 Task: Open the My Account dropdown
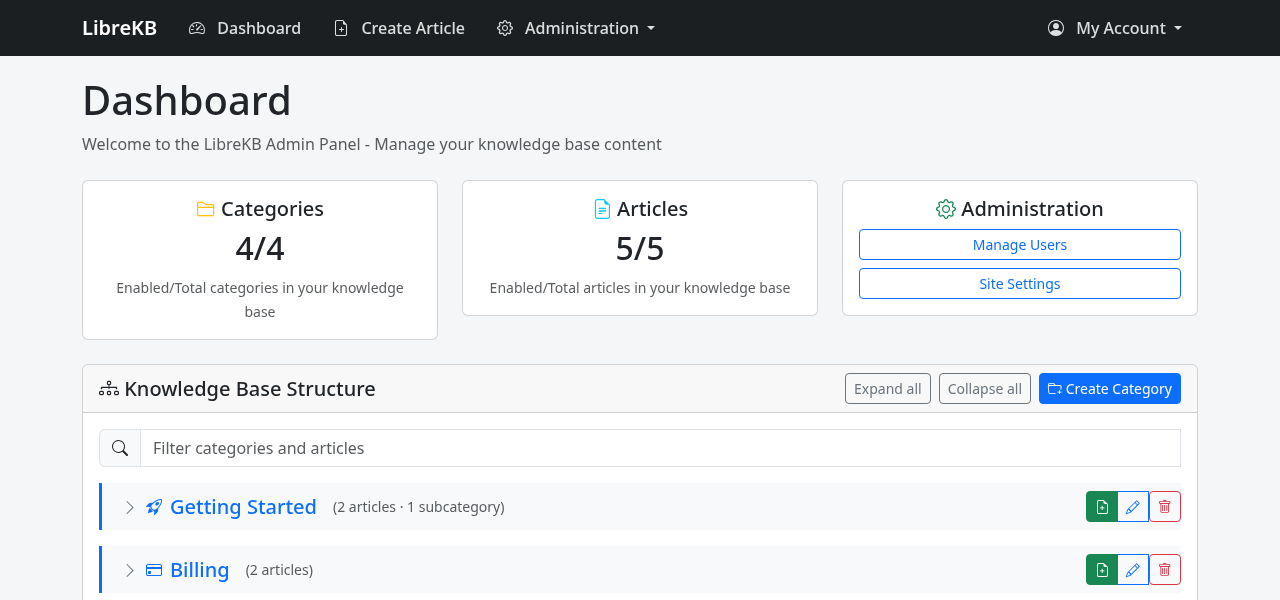click(x=1114, y=28)
